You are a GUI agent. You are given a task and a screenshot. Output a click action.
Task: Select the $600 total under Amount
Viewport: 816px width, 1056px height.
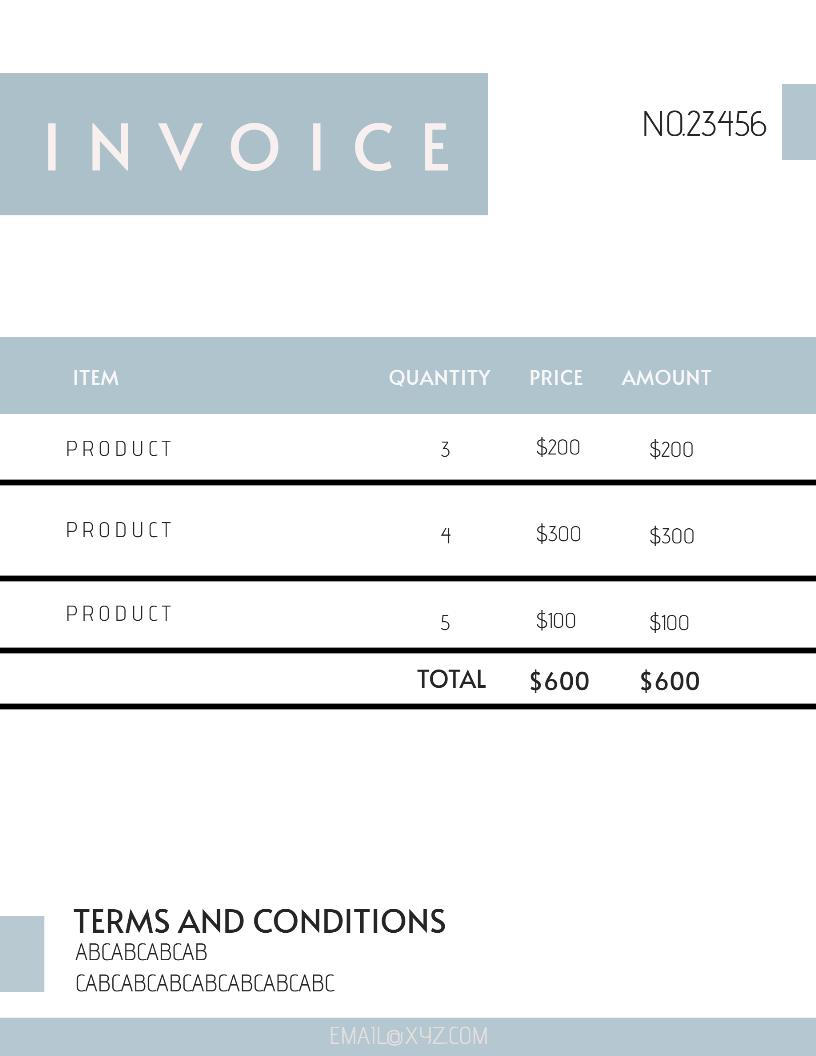[x=669, y=682]
